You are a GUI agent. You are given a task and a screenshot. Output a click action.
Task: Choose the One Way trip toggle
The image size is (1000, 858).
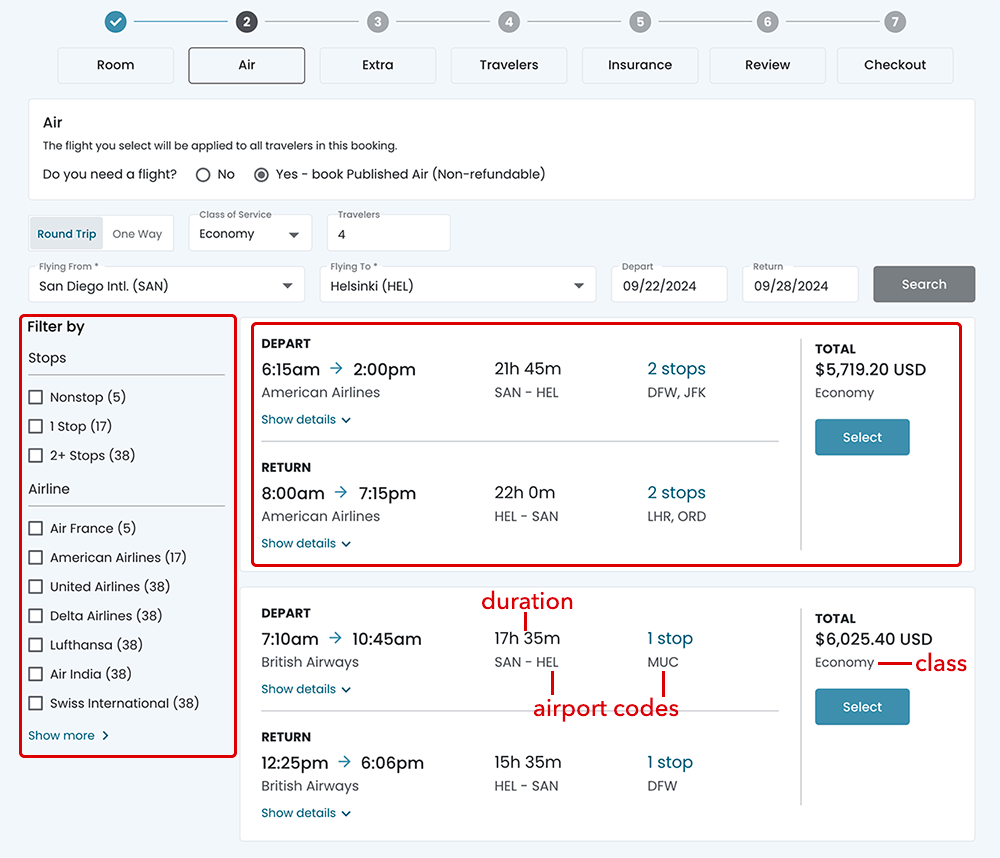137,234
